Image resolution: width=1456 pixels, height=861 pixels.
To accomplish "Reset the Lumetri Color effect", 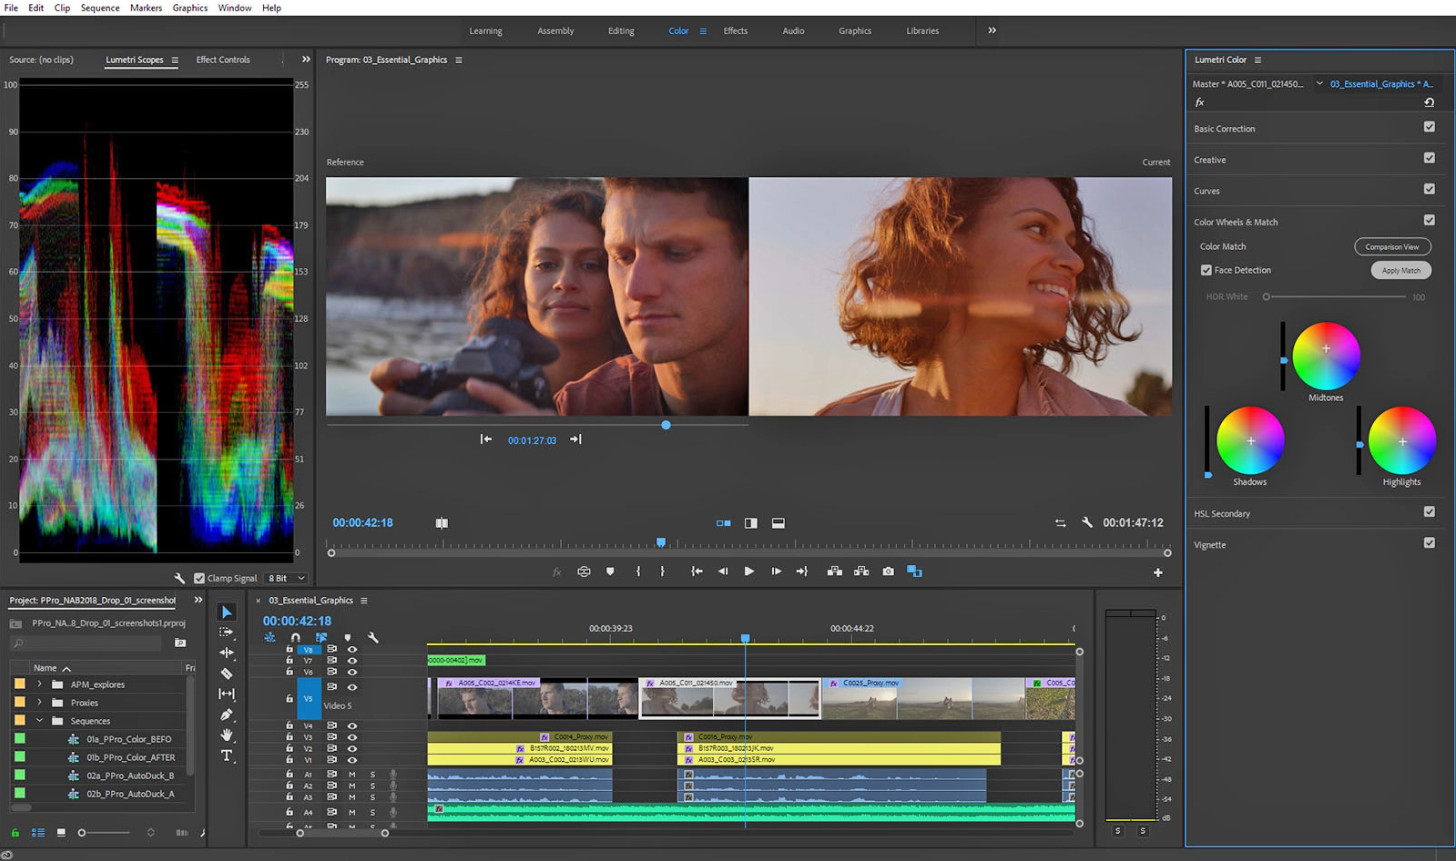I will pos(1428,102).
